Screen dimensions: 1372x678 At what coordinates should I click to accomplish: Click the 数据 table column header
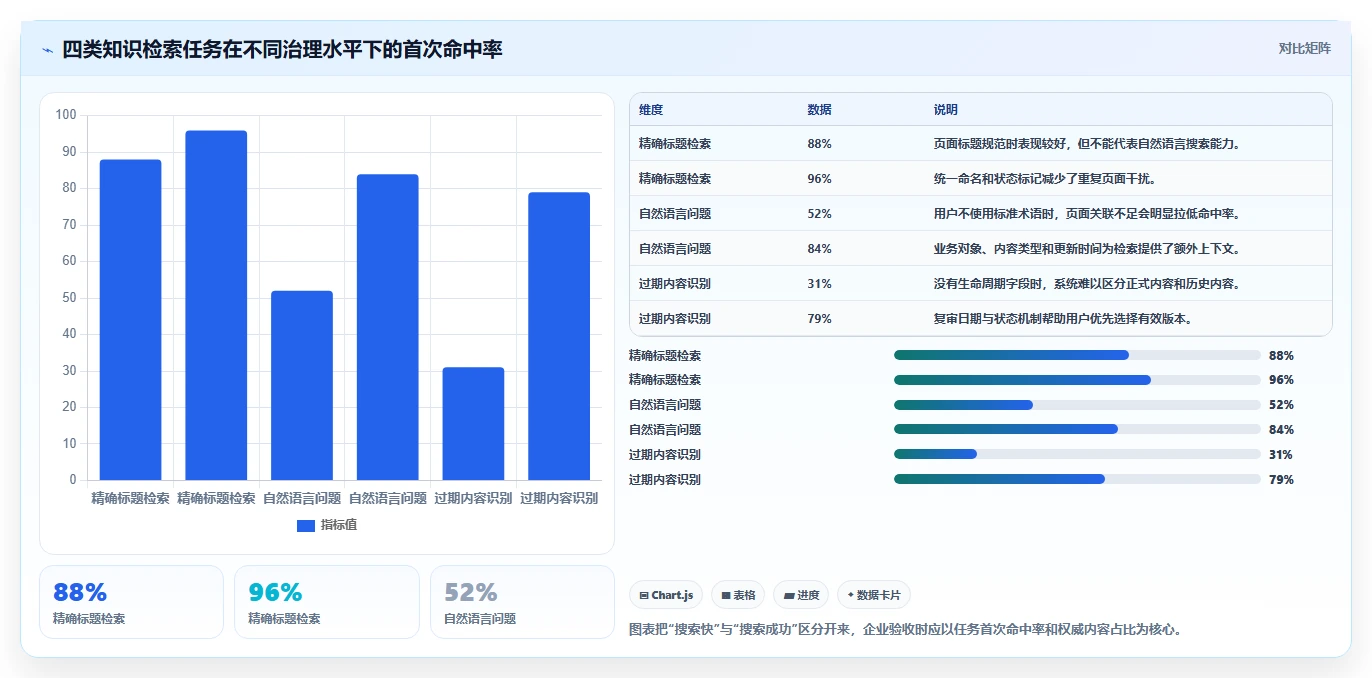point(820,110)
